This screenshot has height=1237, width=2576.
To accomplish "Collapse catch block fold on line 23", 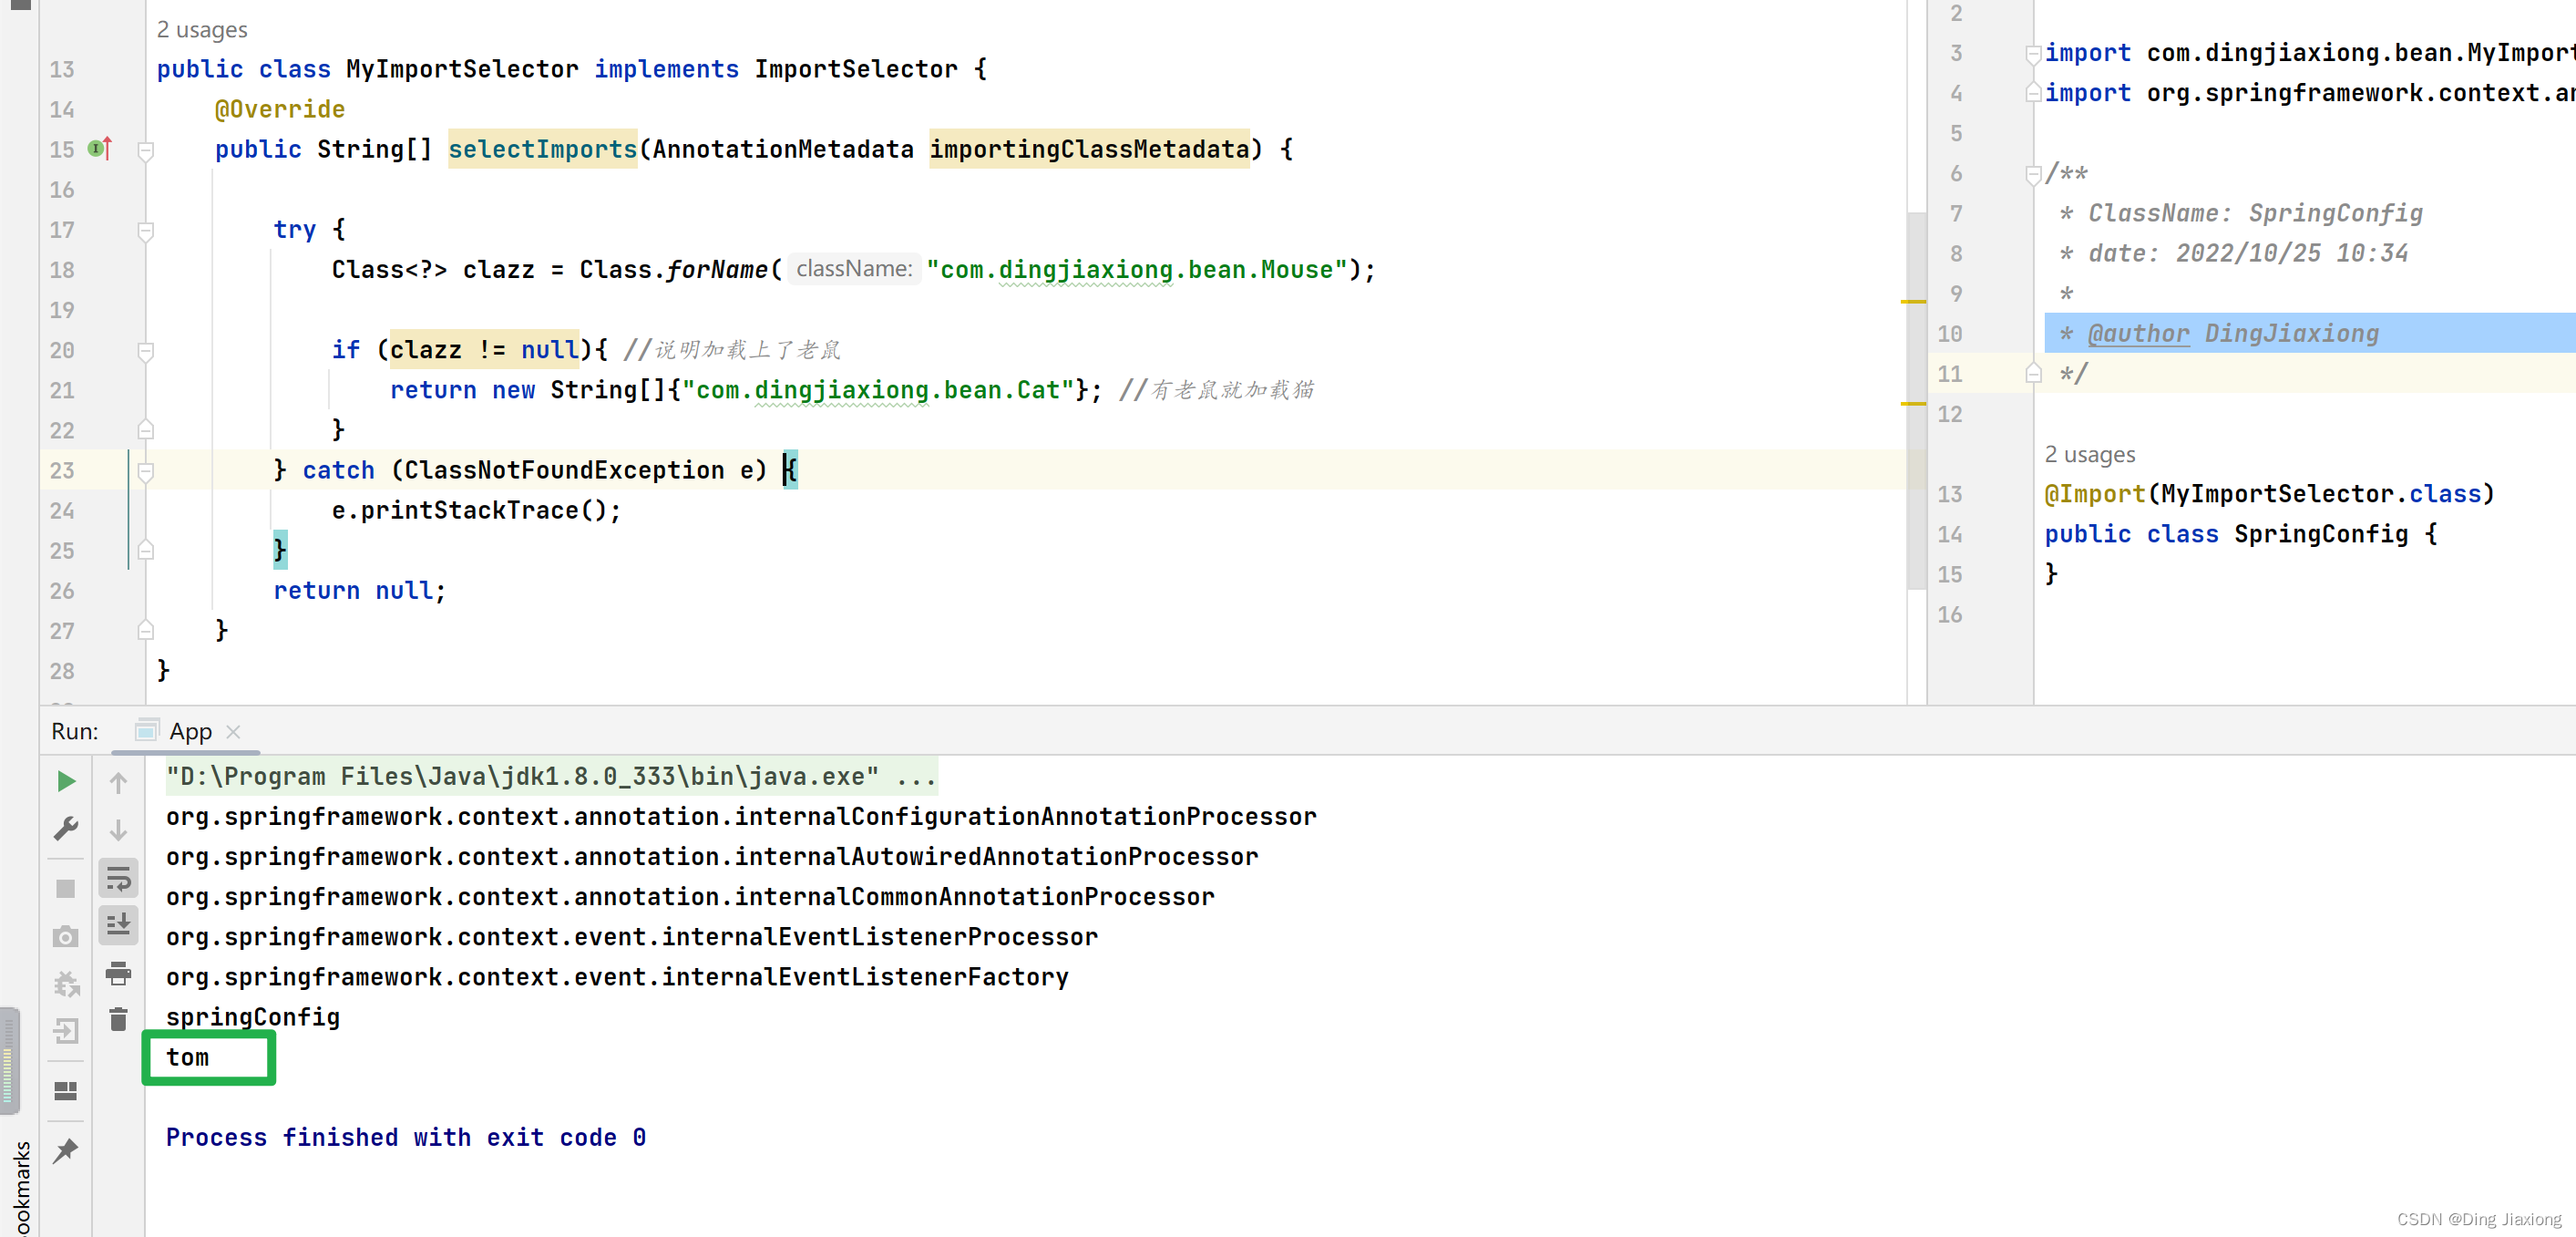I will point(146,471).
